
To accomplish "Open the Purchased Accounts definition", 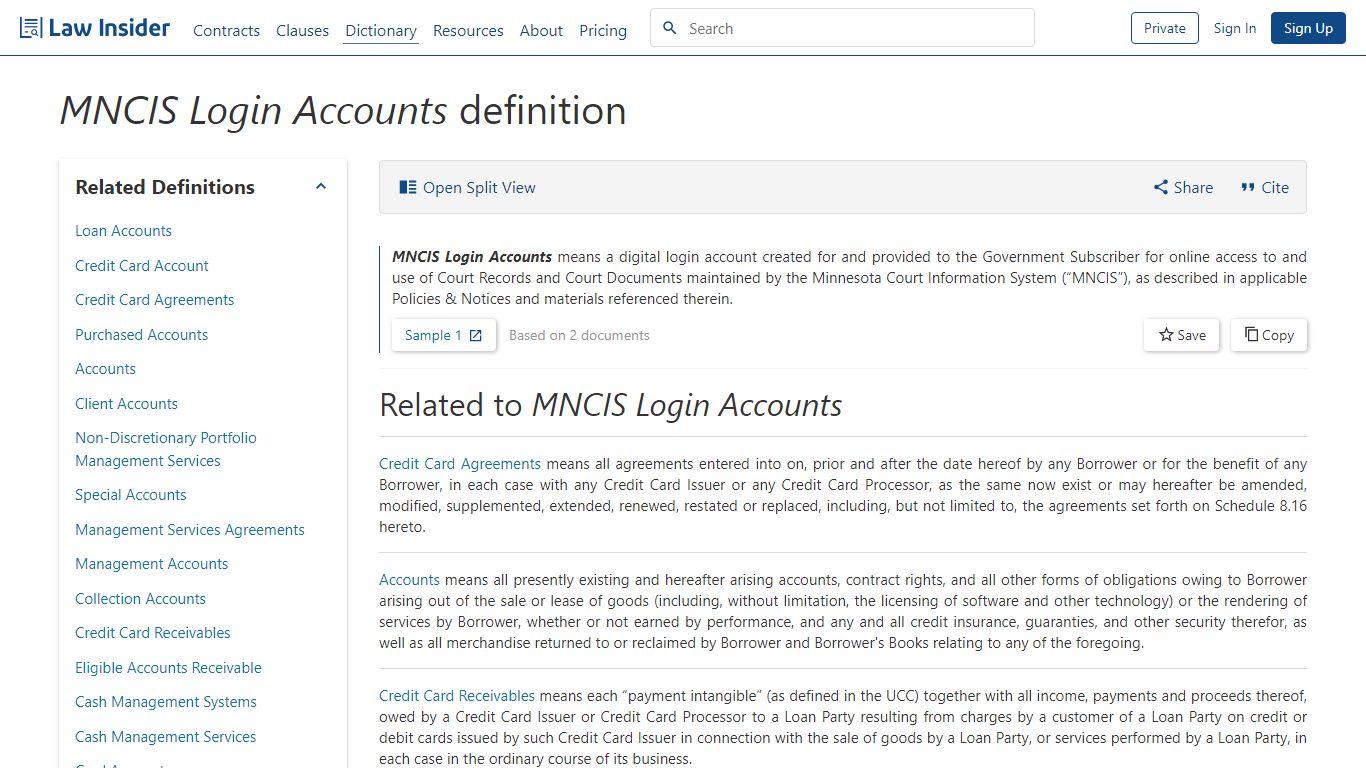I will coord(141,335).
